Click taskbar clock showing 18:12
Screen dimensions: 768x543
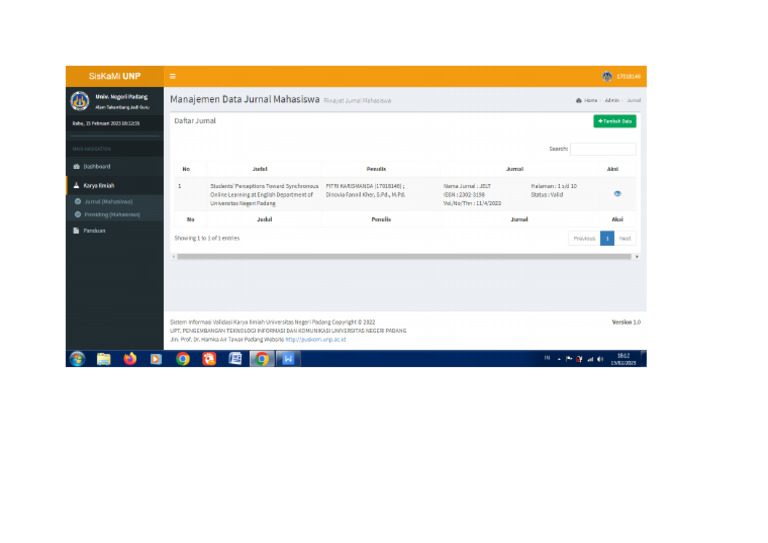[x=623, y=359]
